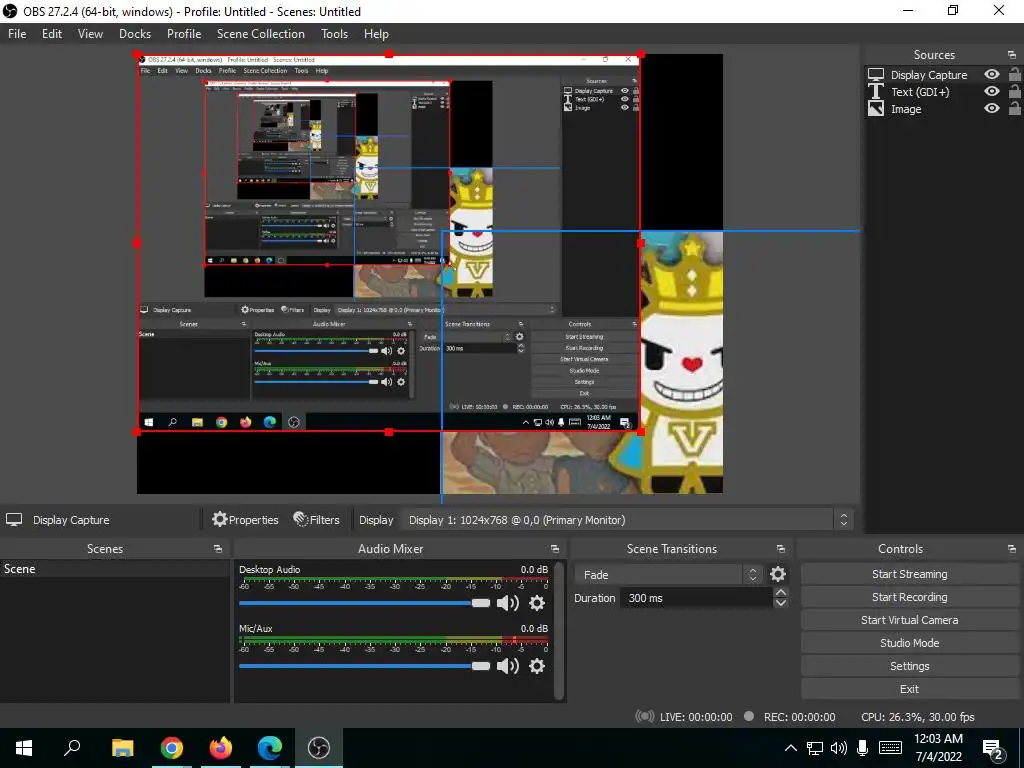This screenshot has height=768, width=1024.
Task: Open the touch keyboard tray icon
Action: (890, 748)
